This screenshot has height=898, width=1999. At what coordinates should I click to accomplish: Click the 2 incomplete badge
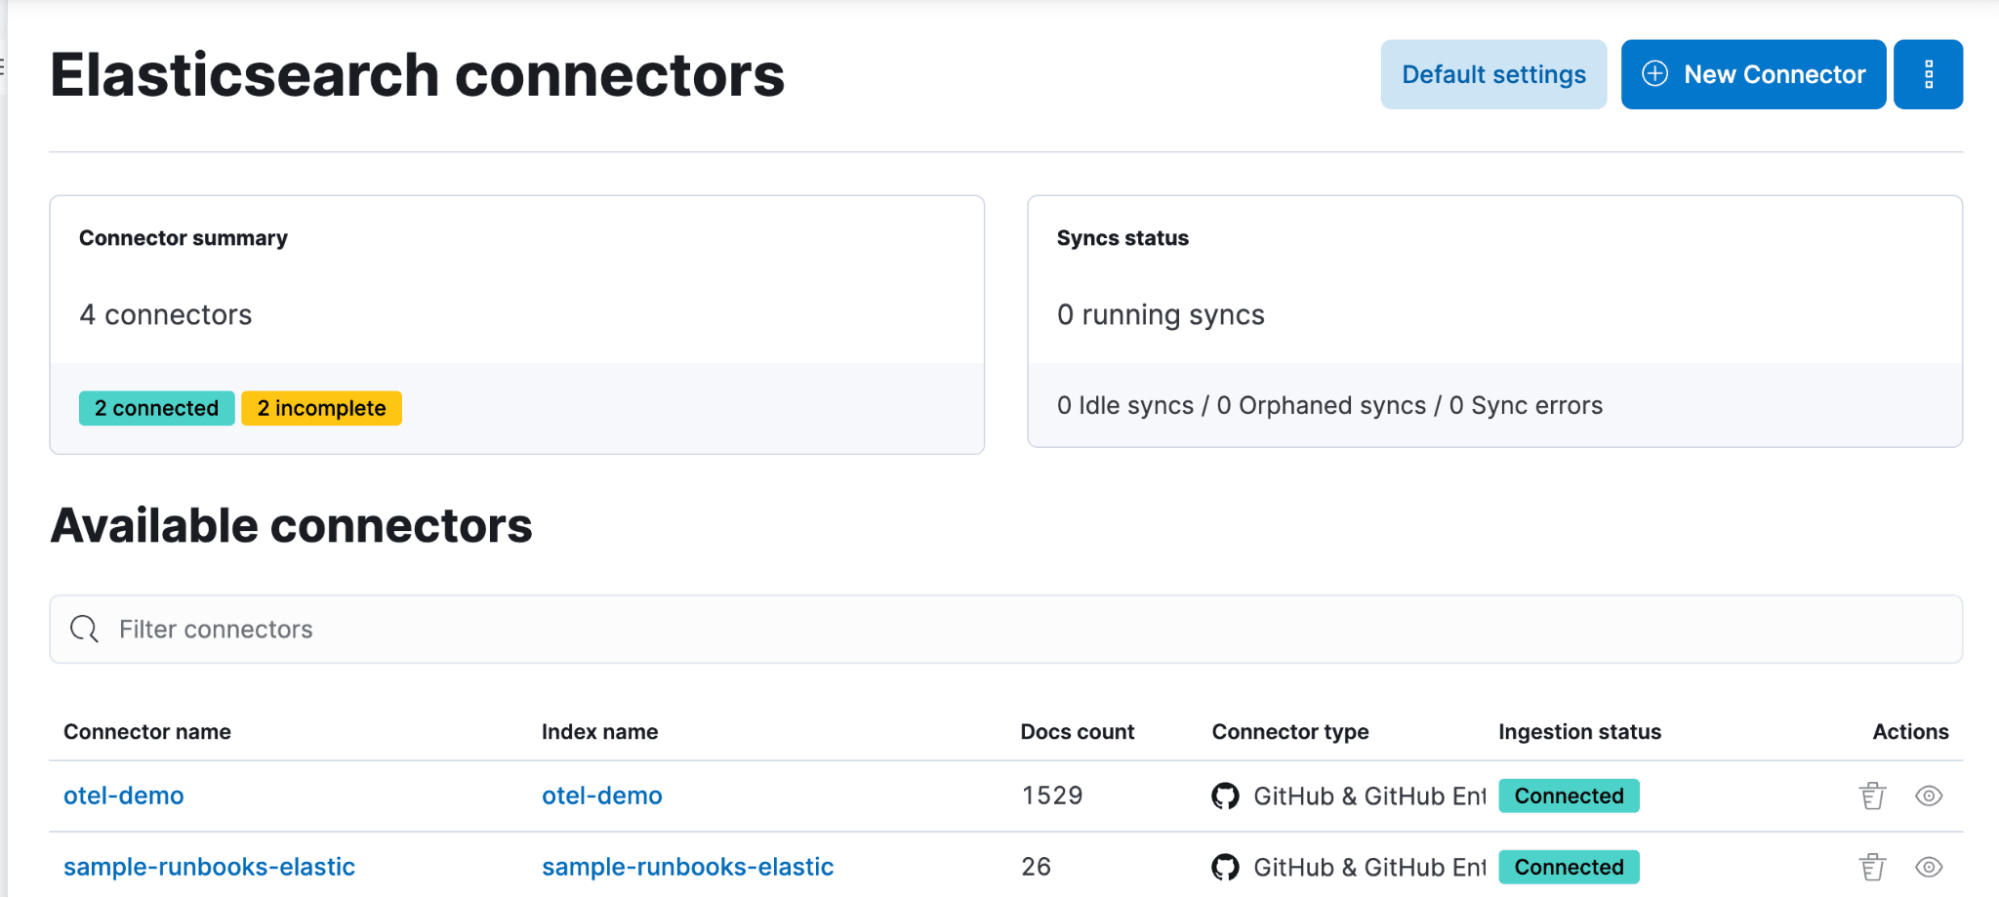pos(321,408)
